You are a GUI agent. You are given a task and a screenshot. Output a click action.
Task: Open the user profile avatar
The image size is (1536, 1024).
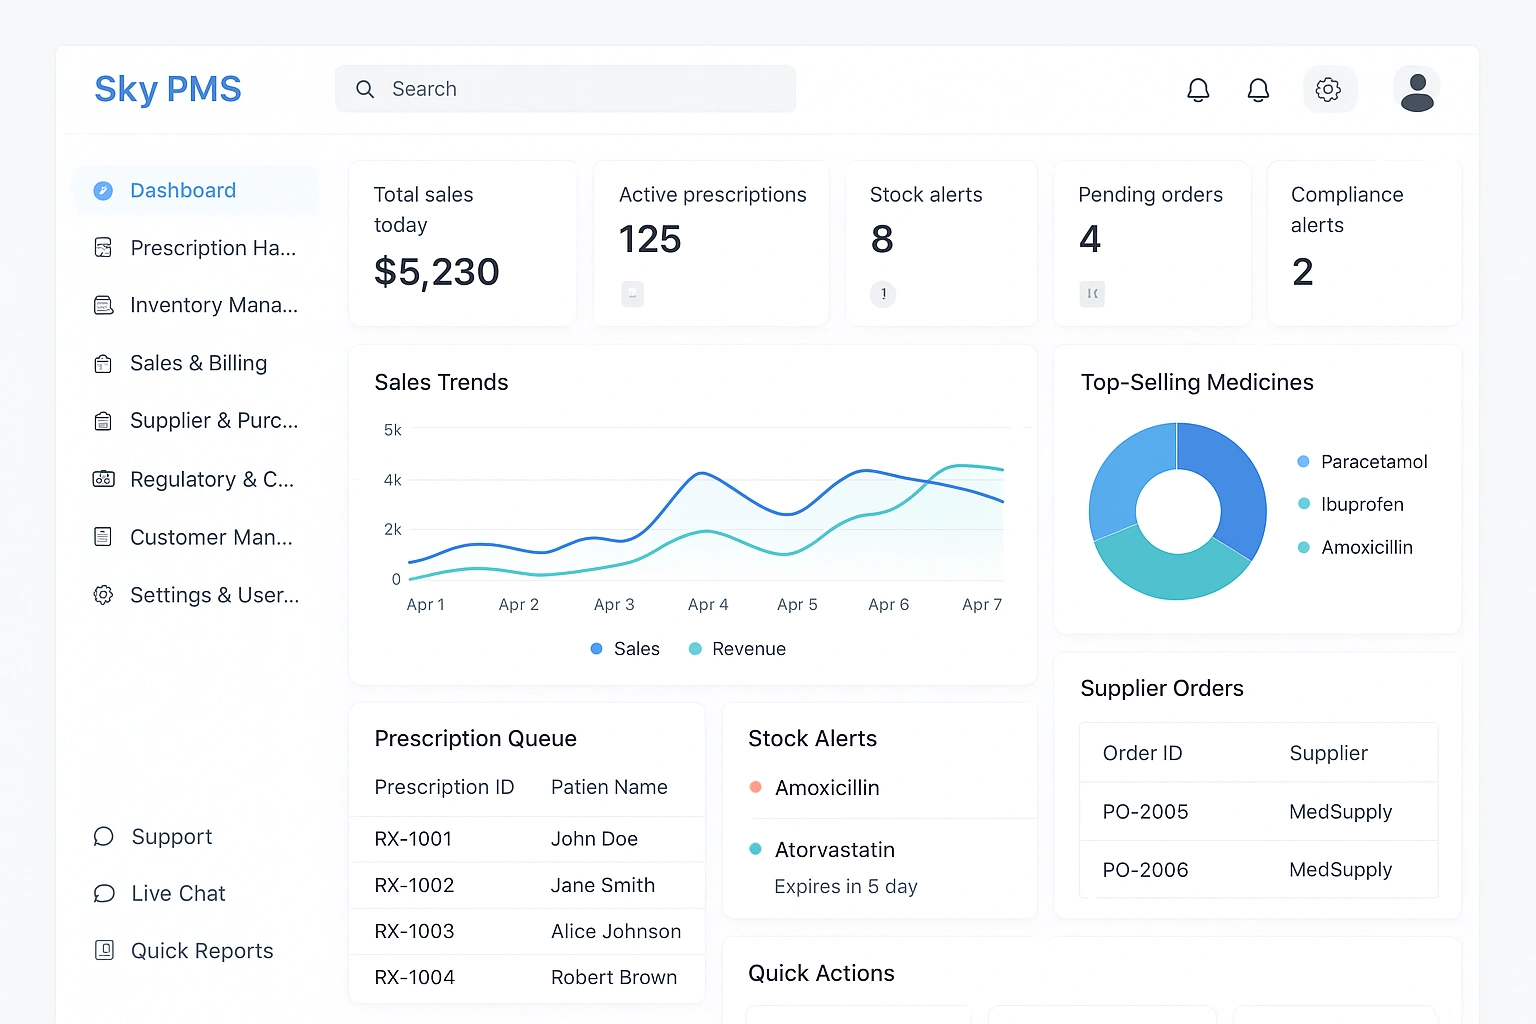1416,91
